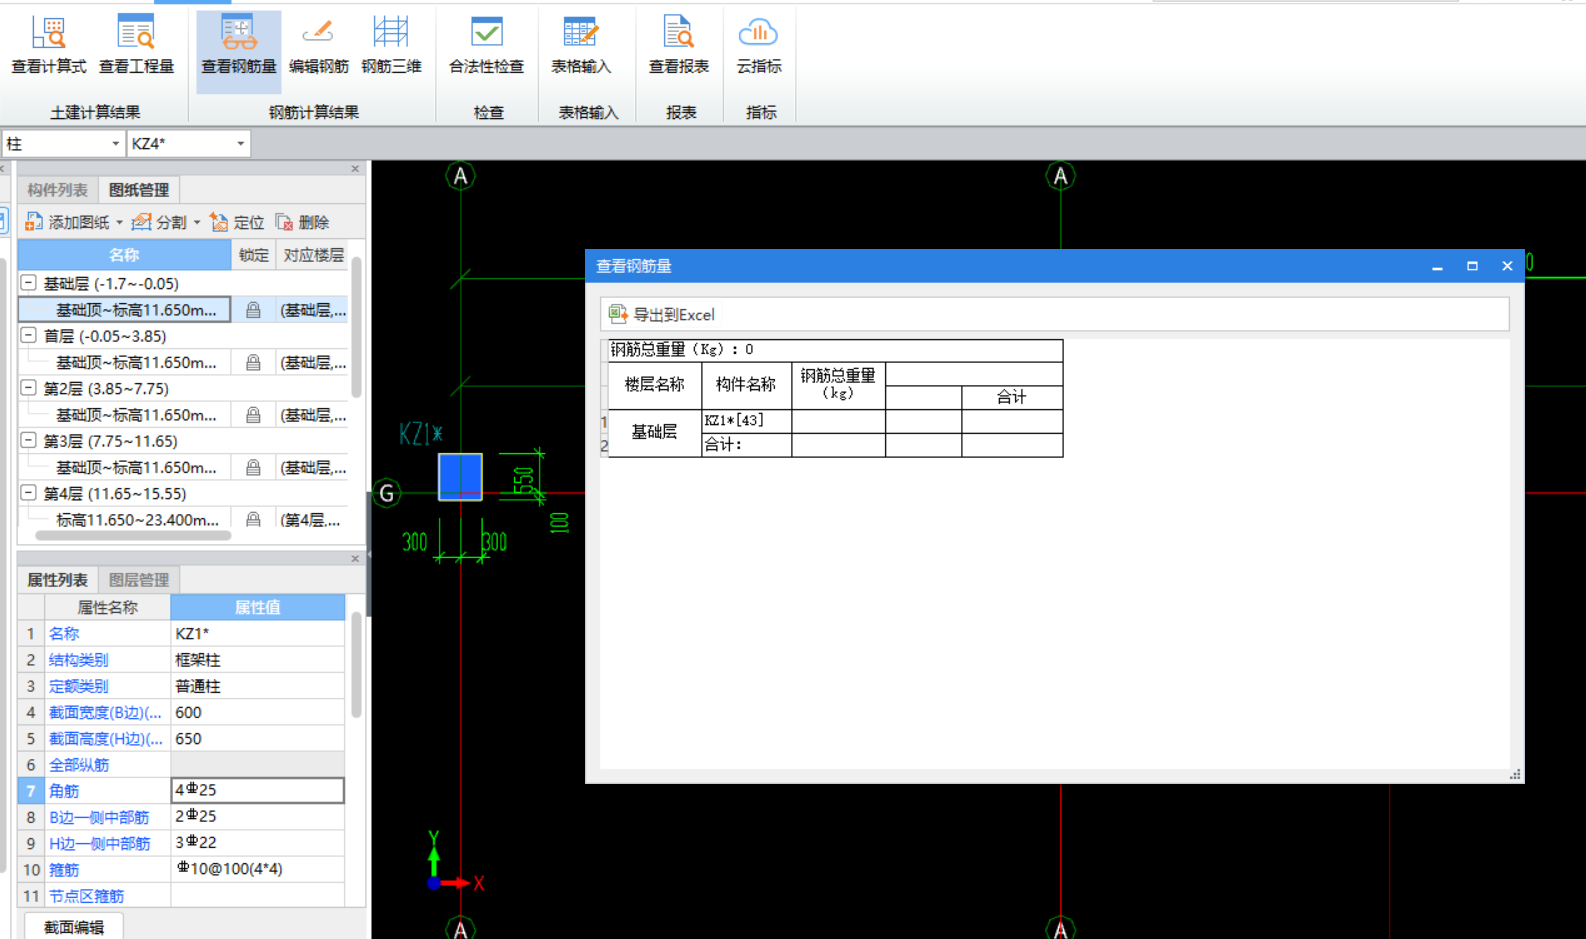Screen dimensions: 1586x939
Task: Click the 名称 column header
Action: [124, 255]
